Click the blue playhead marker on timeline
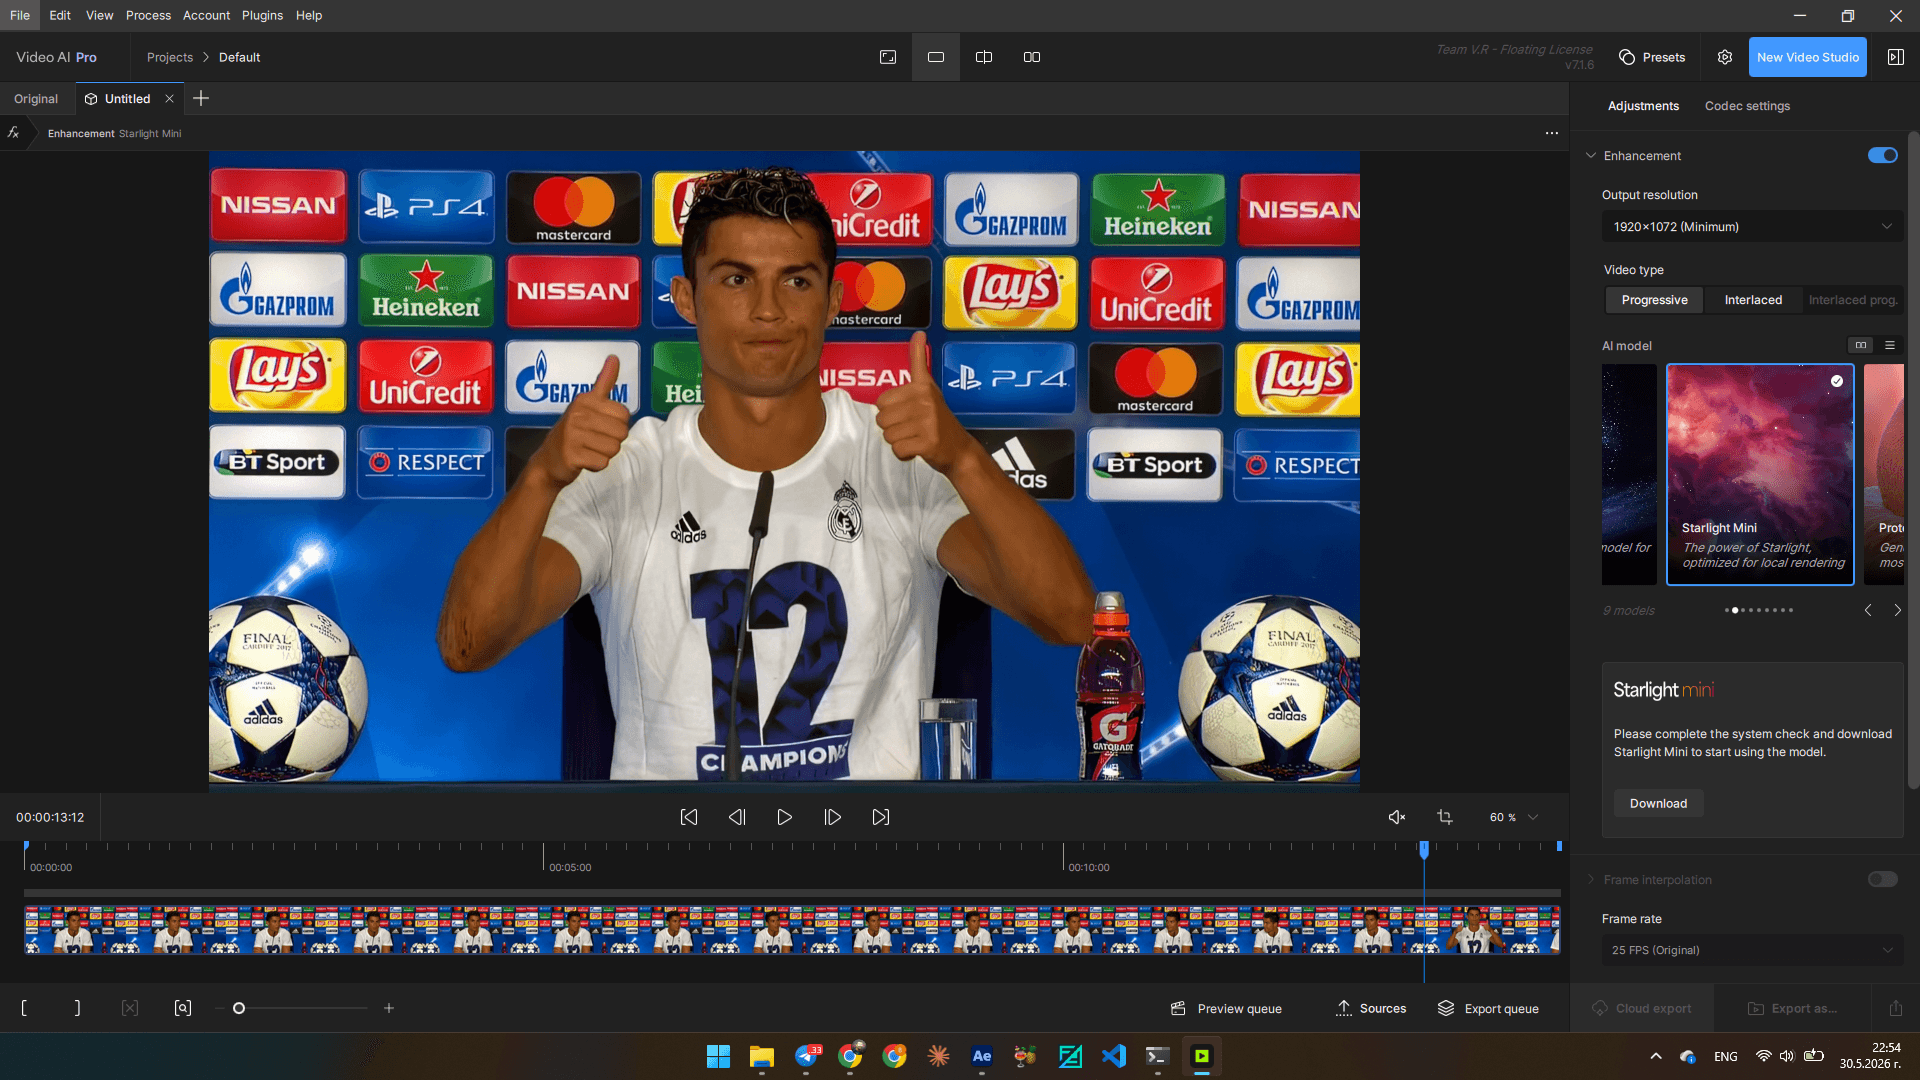The width and height of the screenshot is (1920, 1080). pyautogui.click(x=1424, y=849)
